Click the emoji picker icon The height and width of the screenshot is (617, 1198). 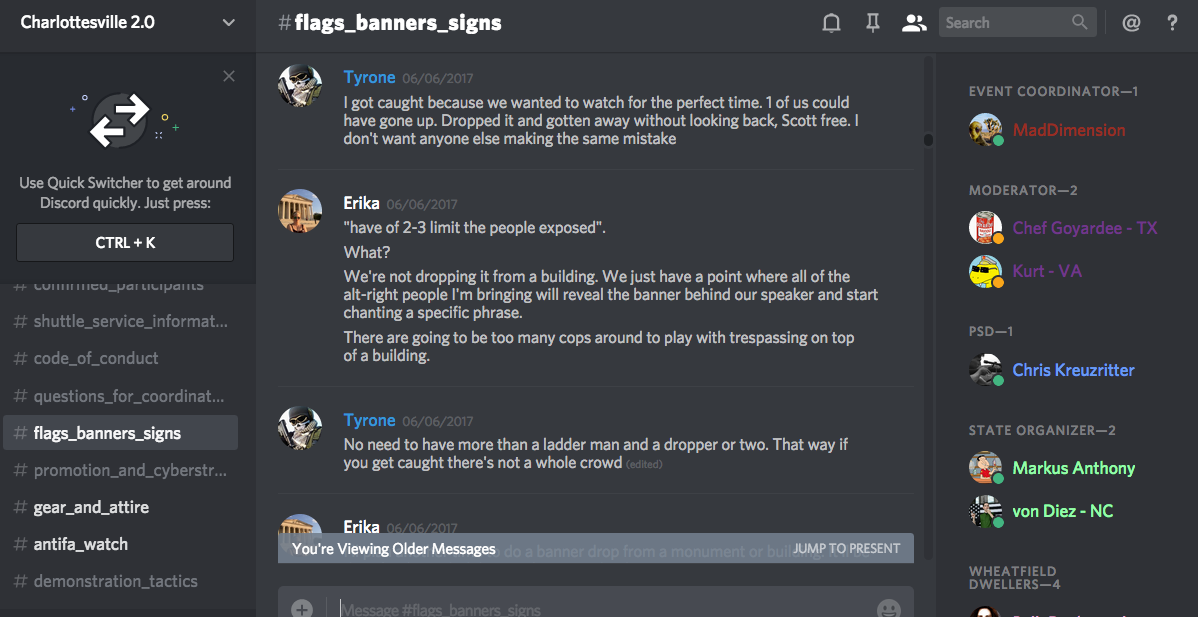pyautogui.click(x=888, y=608)
